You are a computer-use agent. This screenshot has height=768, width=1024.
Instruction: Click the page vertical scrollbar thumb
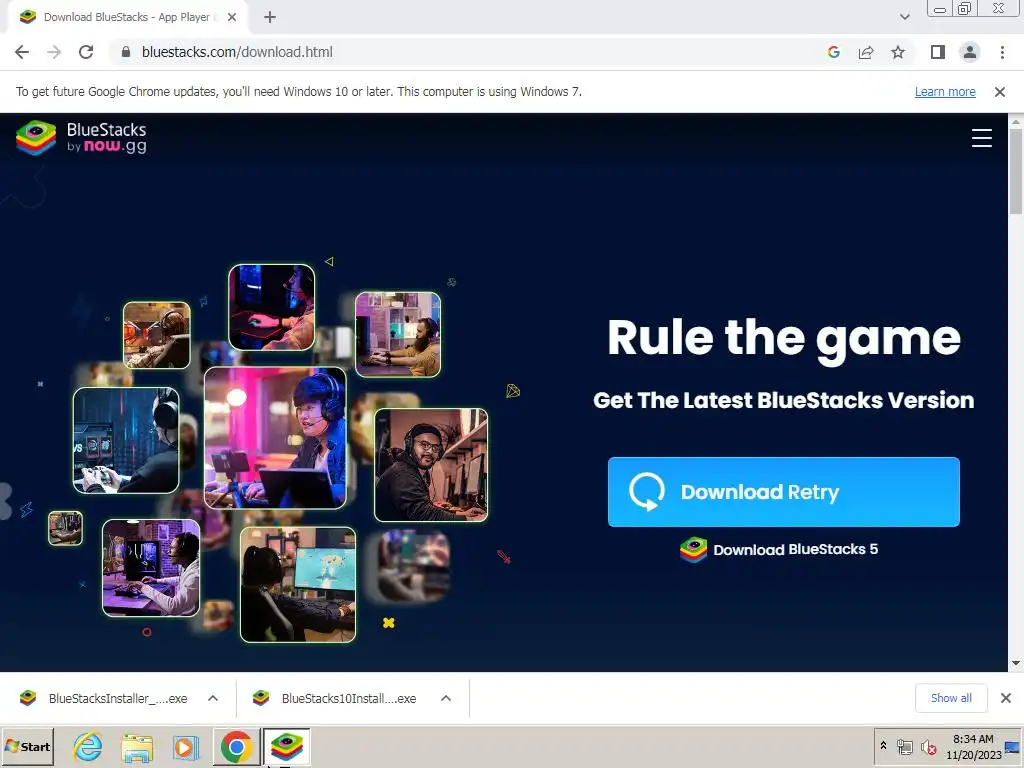coord(1016,171)
